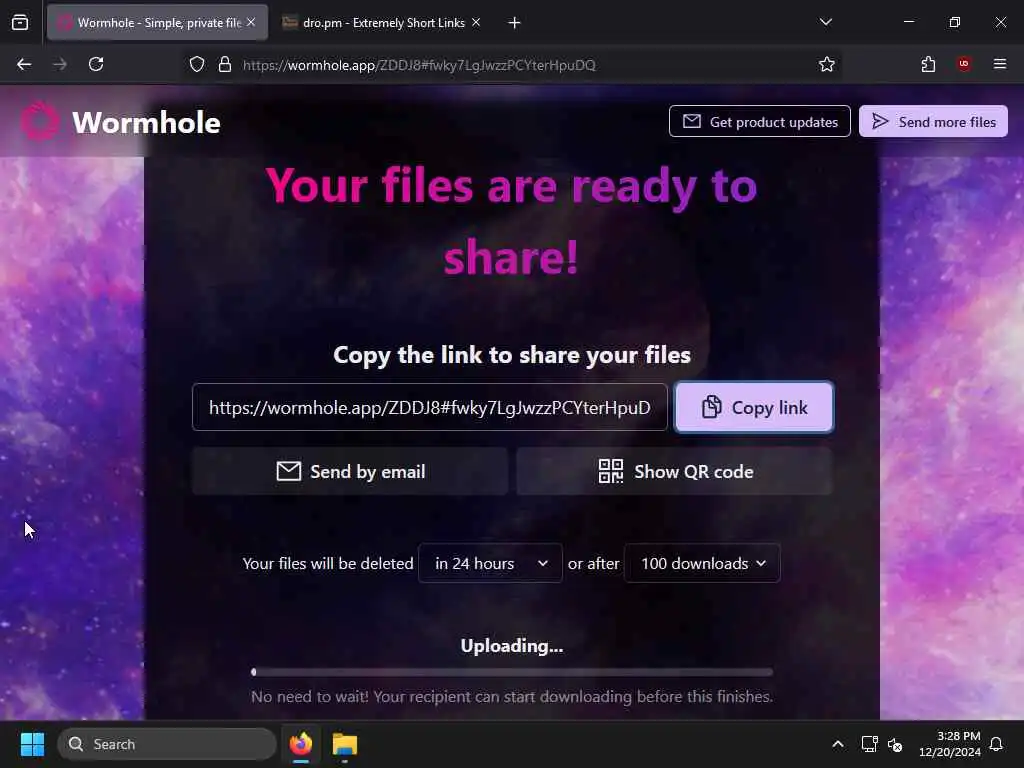
Task: Click Send more files button
Action: coord(933,121)
